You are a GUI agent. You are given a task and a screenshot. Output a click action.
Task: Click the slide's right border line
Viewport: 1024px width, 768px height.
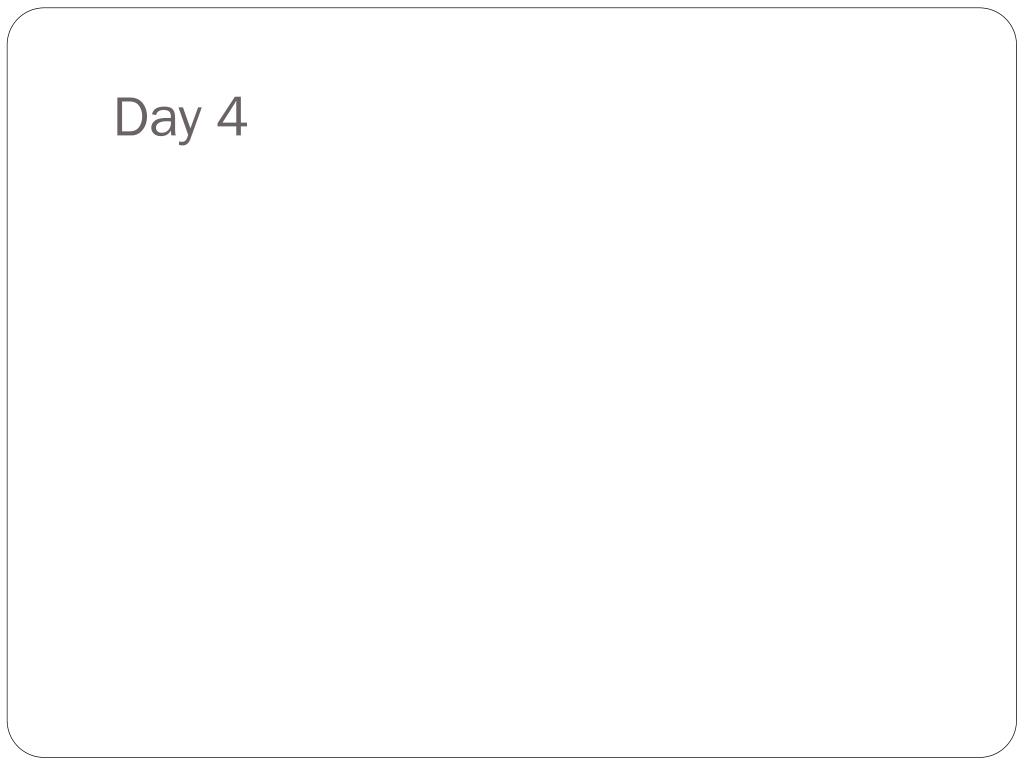tap(1016, 384)
